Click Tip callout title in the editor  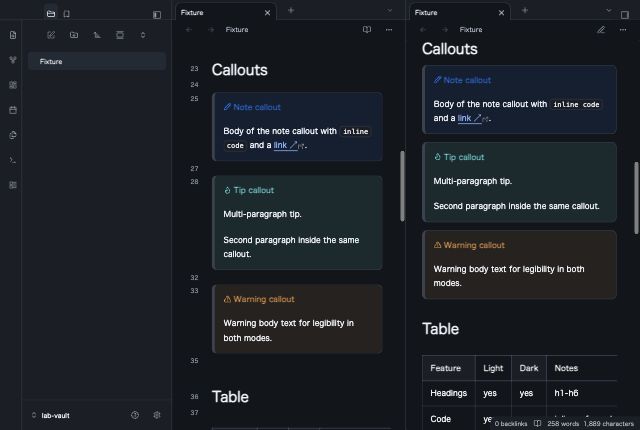coord(253,190)
